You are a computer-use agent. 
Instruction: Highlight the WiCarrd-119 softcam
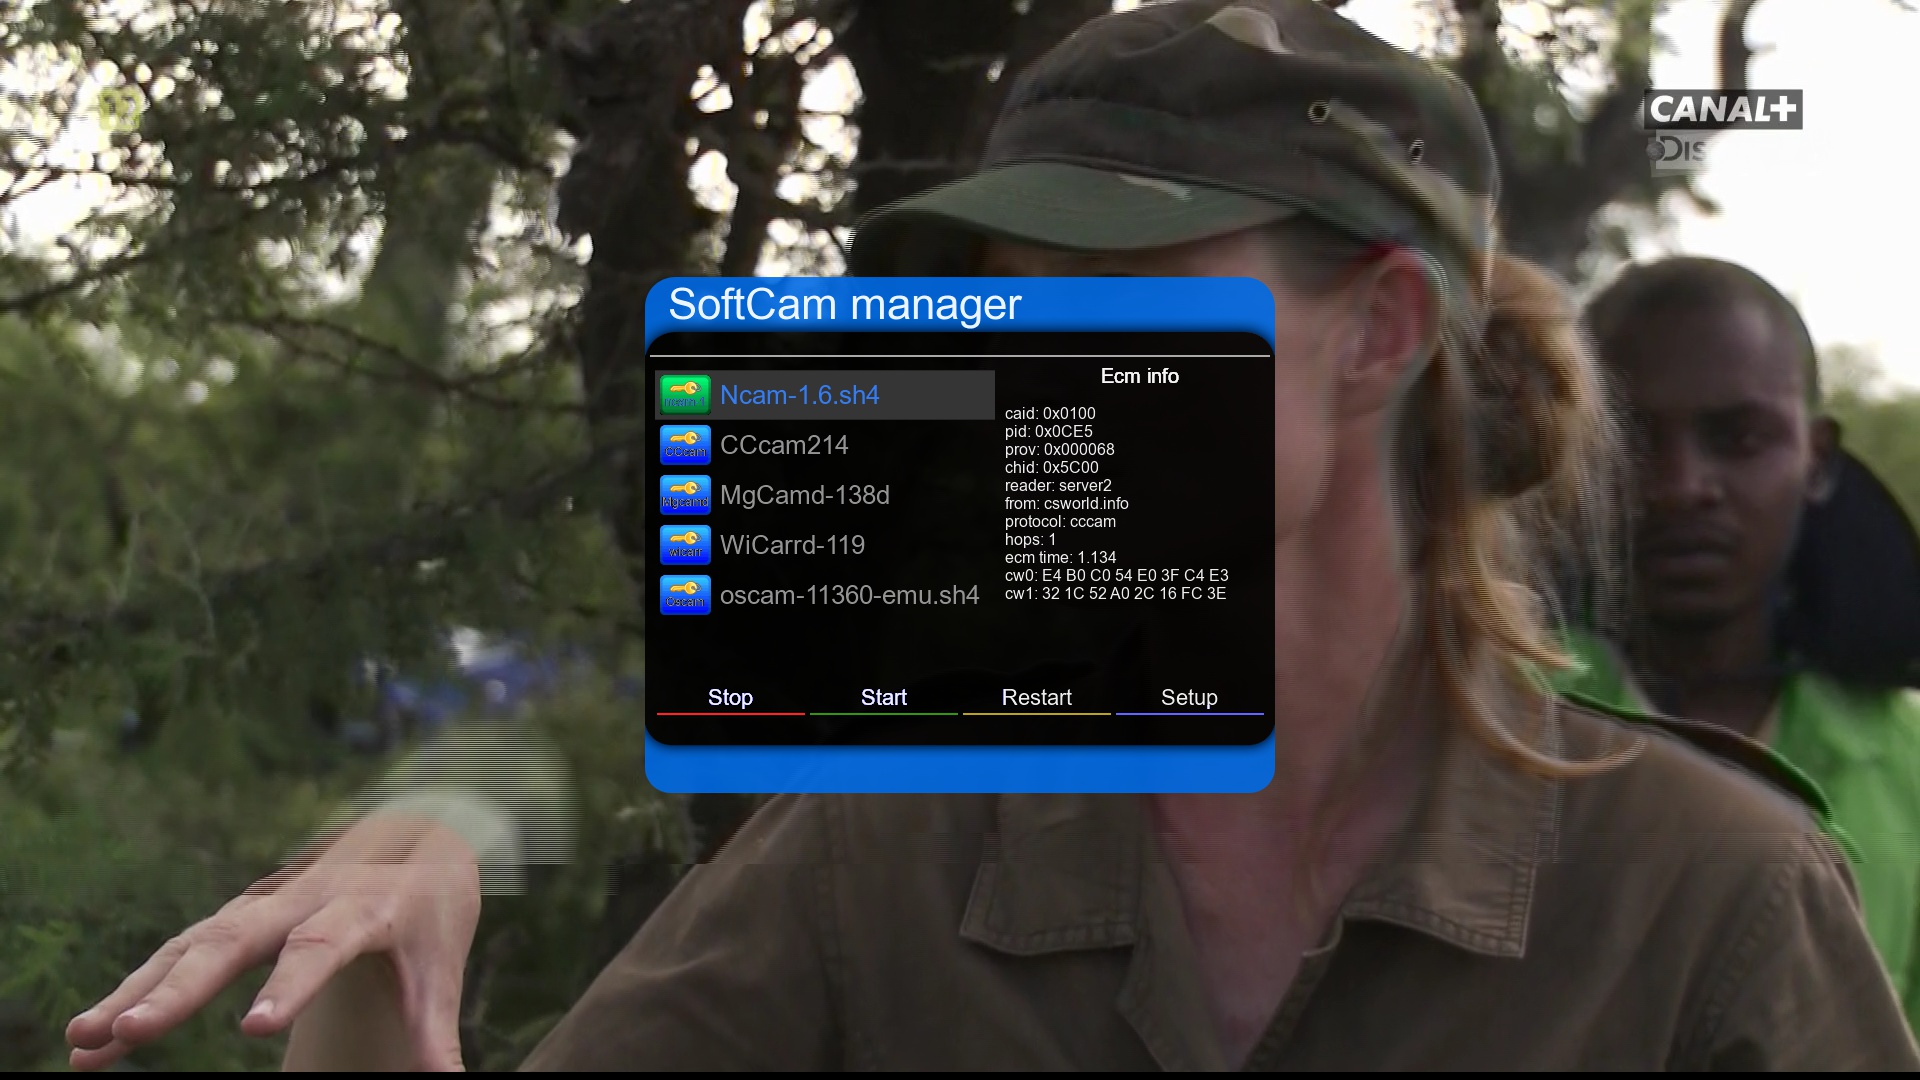click(792, 545)
